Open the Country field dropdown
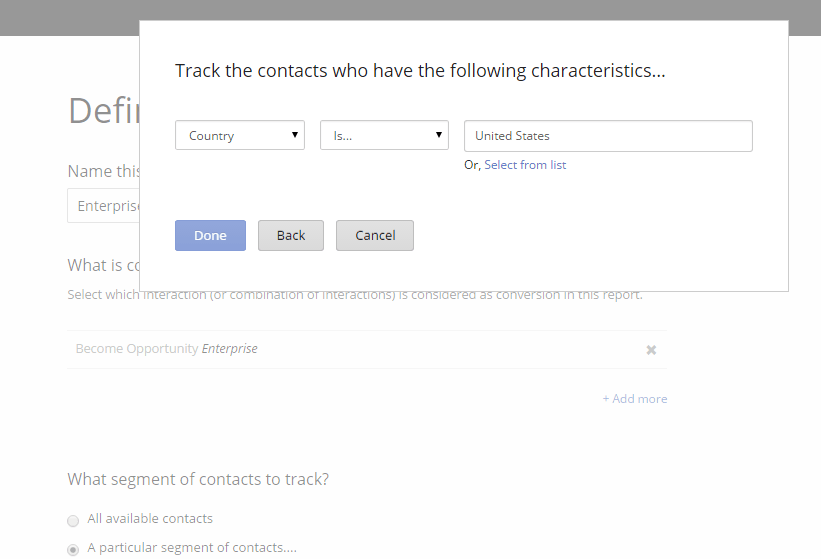This screenshot has width=821, height=559. click(240, 136)
